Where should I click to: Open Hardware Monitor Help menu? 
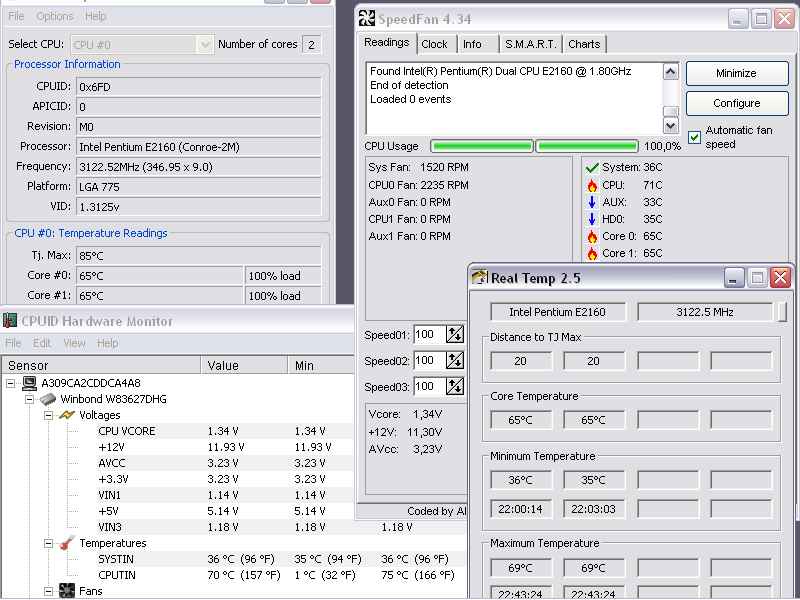[x=108, y=343]
